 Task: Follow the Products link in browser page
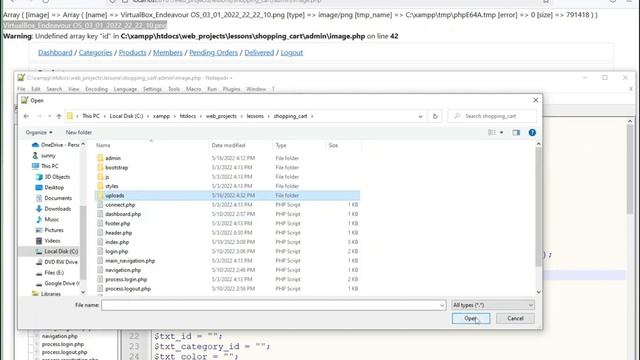(132, 53)
